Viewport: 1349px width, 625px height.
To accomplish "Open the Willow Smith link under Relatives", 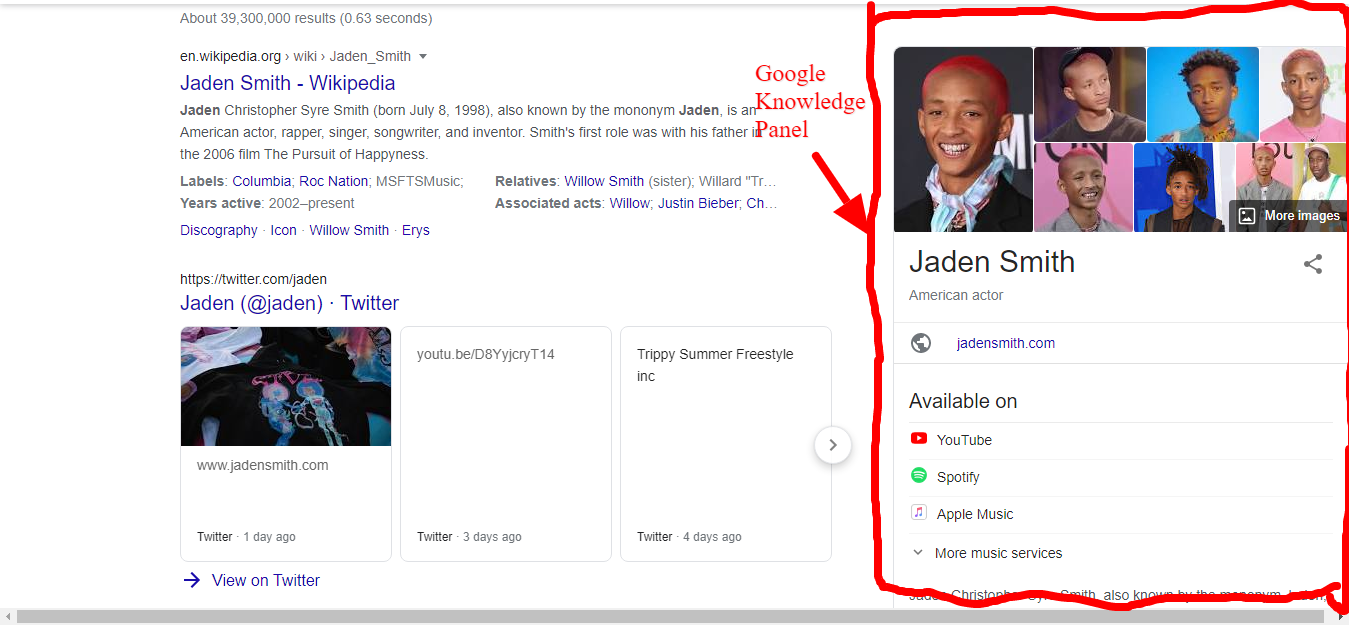I will click(604, 181).
